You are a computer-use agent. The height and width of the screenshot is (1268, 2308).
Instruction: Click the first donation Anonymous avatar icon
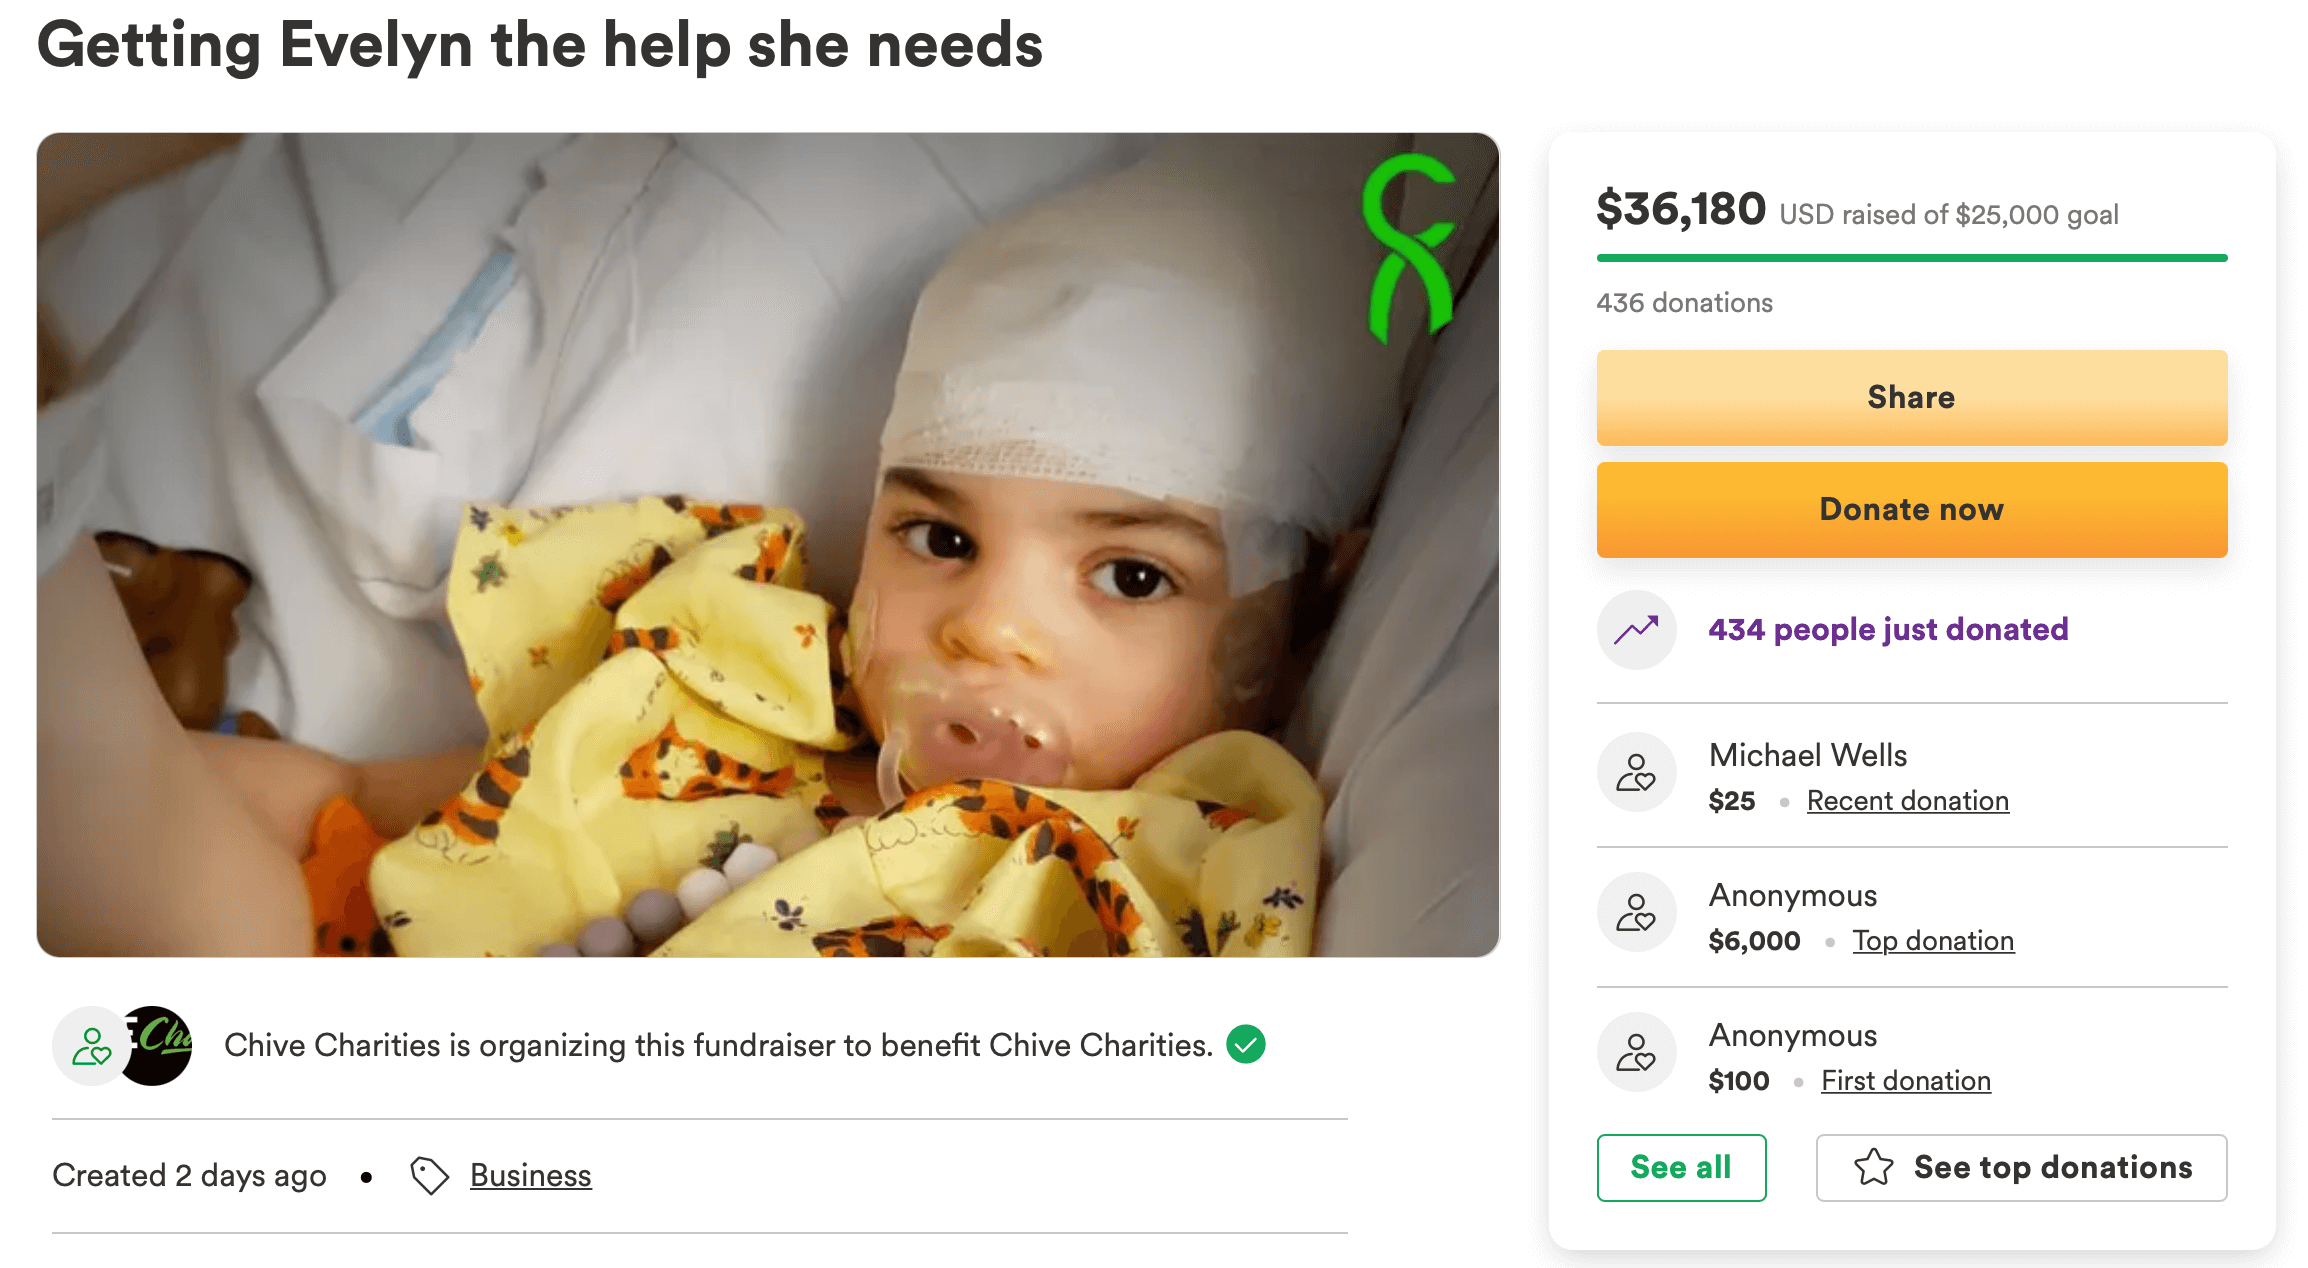[1636, 1053]
